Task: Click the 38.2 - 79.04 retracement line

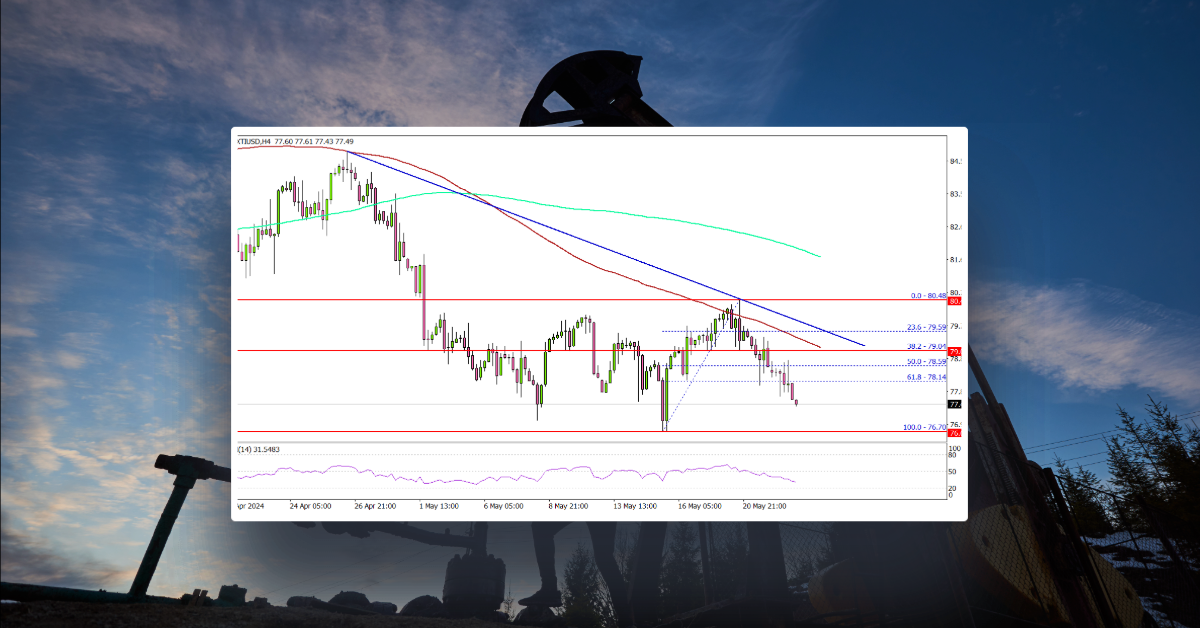Action: click(x=600, y=350)
